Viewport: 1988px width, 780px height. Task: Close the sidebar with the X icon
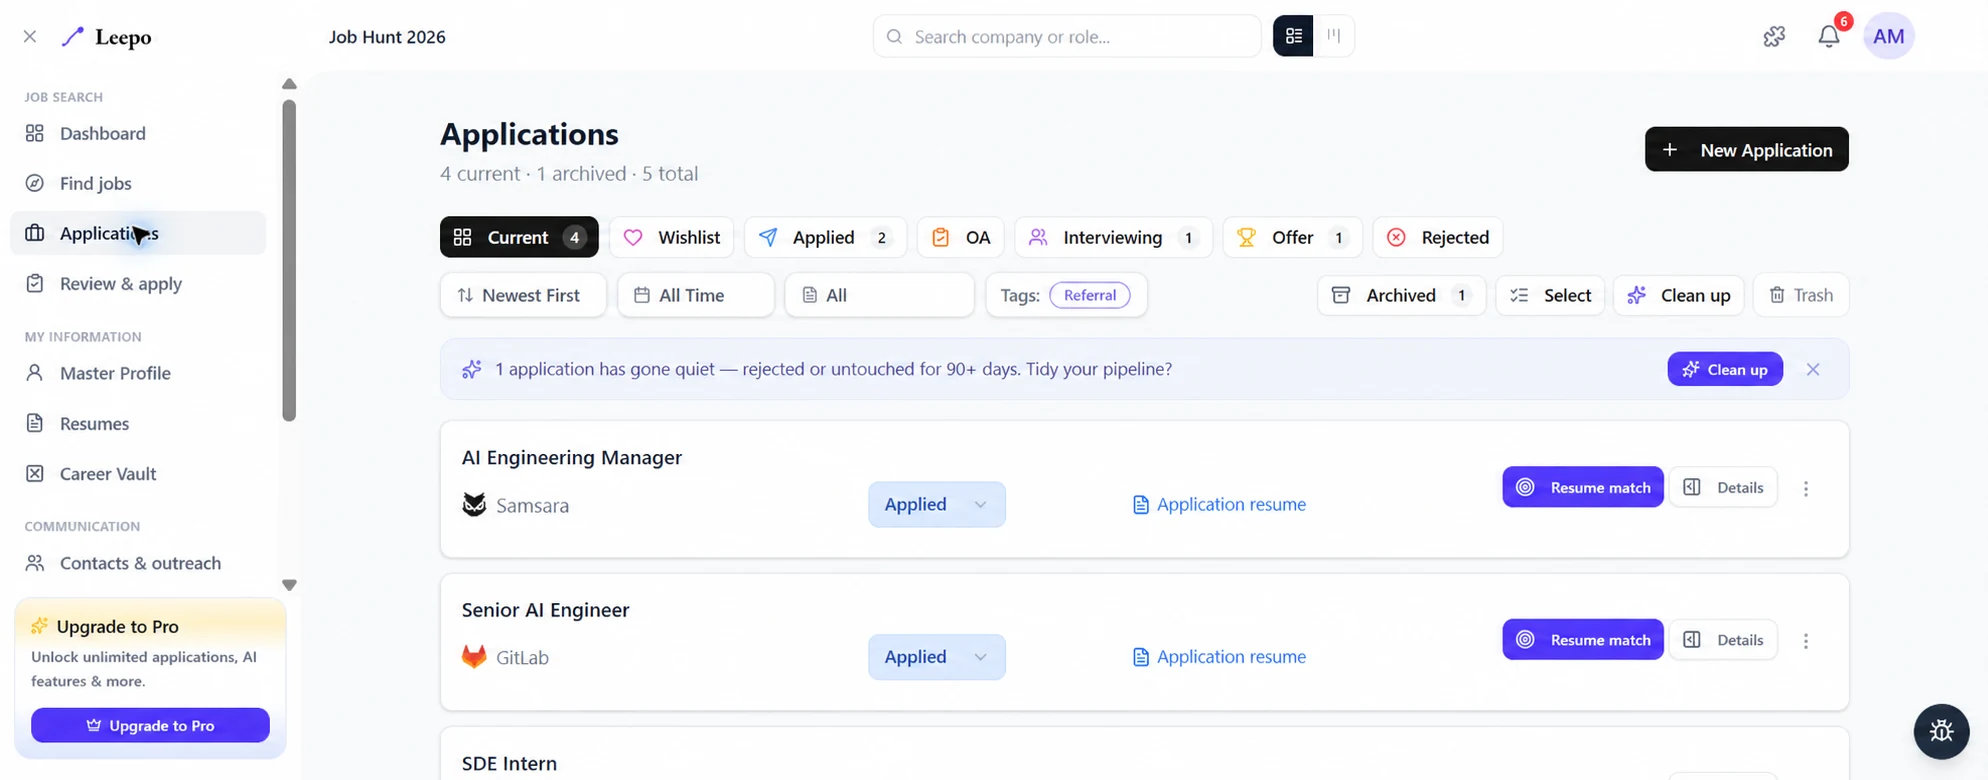(30, 37)
